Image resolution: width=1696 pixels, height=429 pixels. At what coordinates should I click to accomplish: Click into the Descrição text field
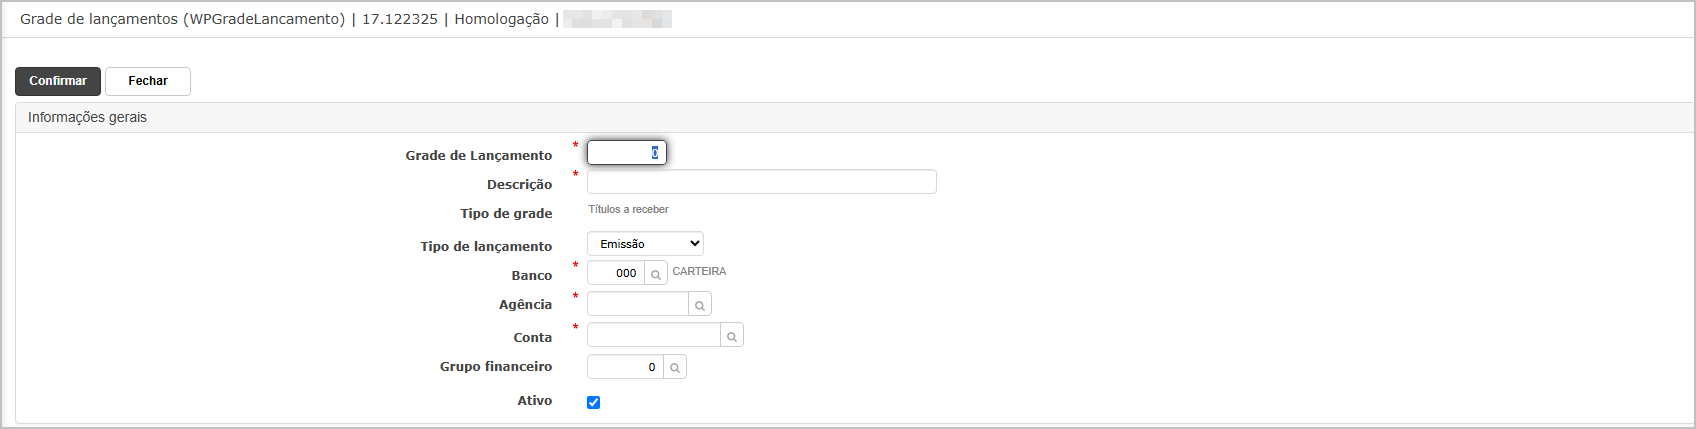[x=761, y=182]
